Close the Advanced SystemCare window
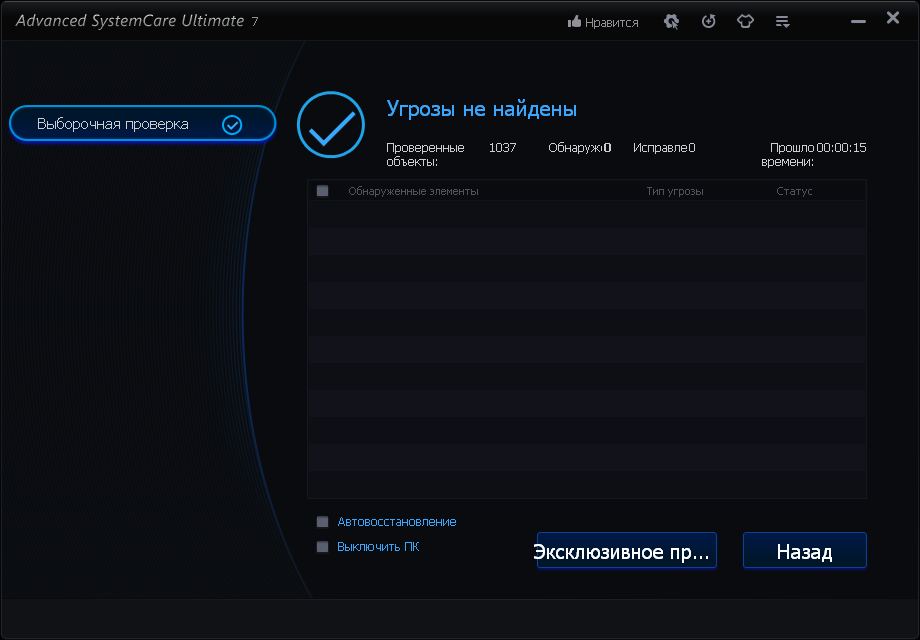 [893, 18]
